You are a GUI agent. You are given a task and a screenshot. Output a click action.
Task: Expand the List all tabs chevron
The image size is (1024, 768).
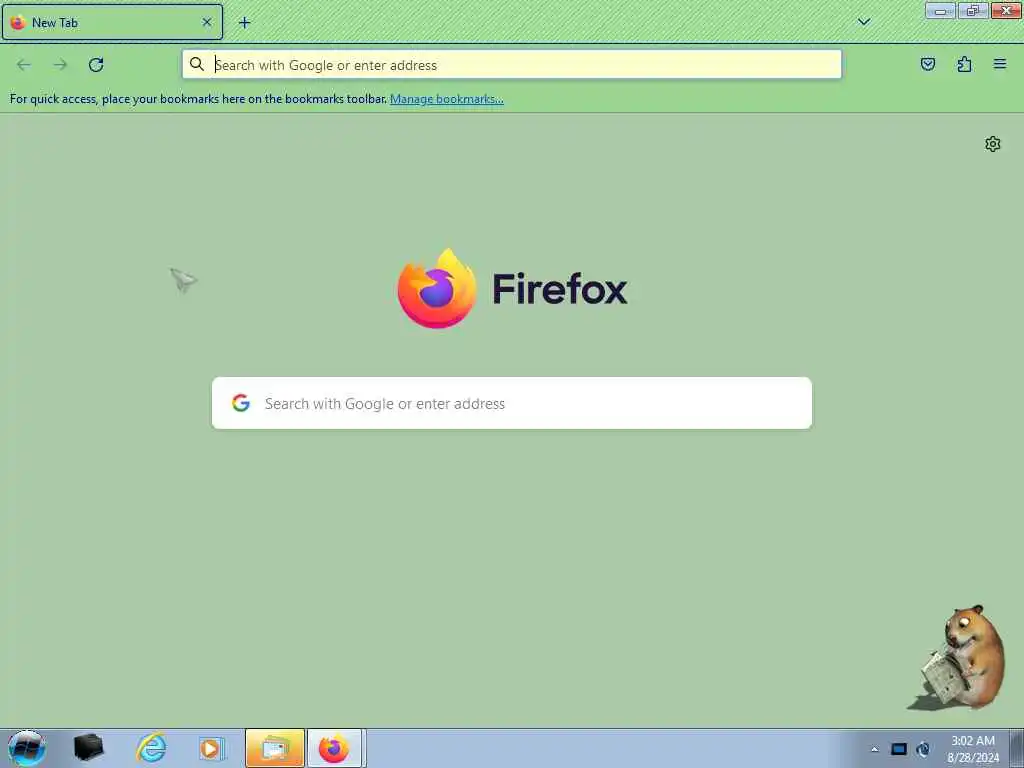point(864,22)
